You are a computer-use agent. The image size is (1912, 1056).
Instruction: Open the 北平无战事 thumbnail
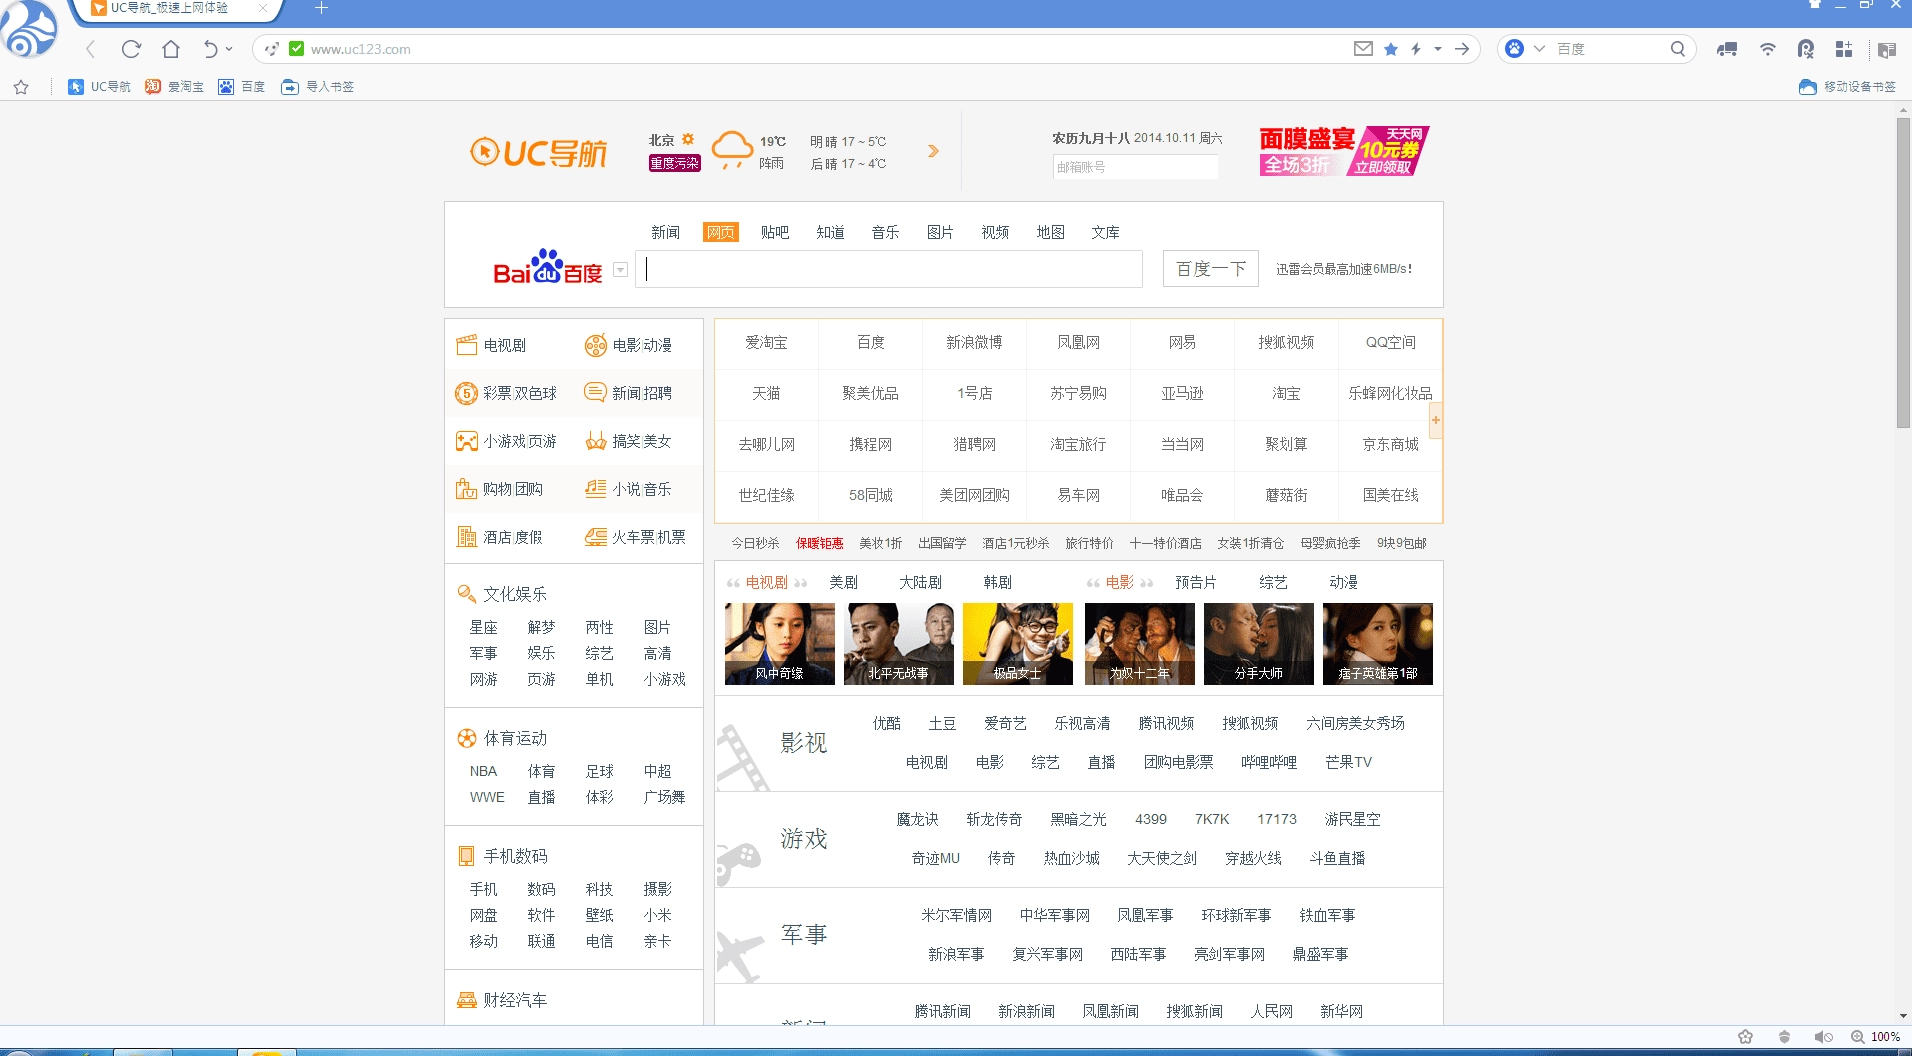(898, 644)
